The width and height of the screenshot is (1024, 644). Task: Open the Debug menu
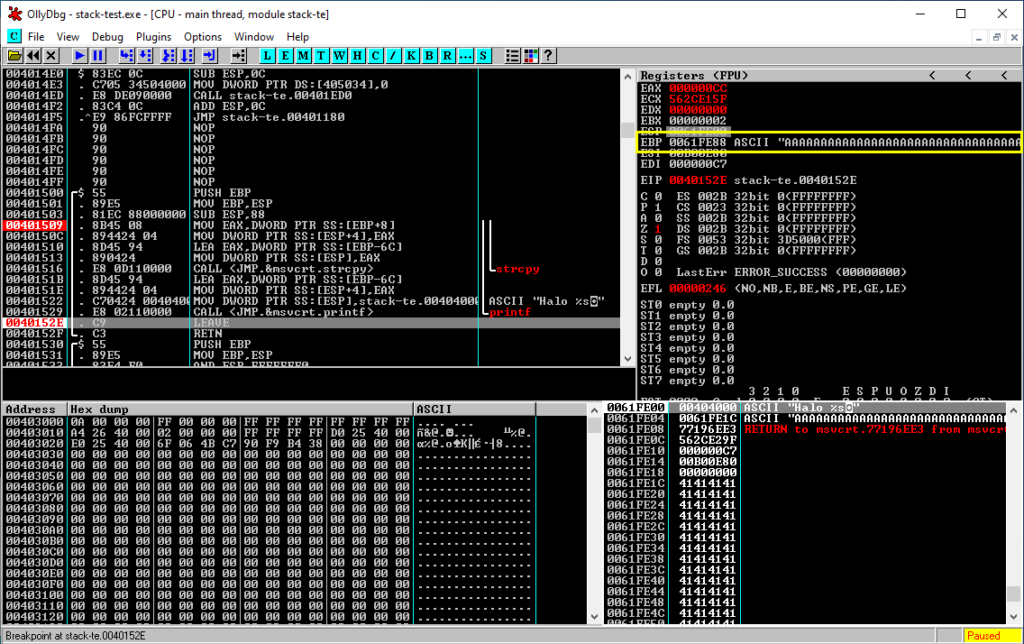pos(107,36)
